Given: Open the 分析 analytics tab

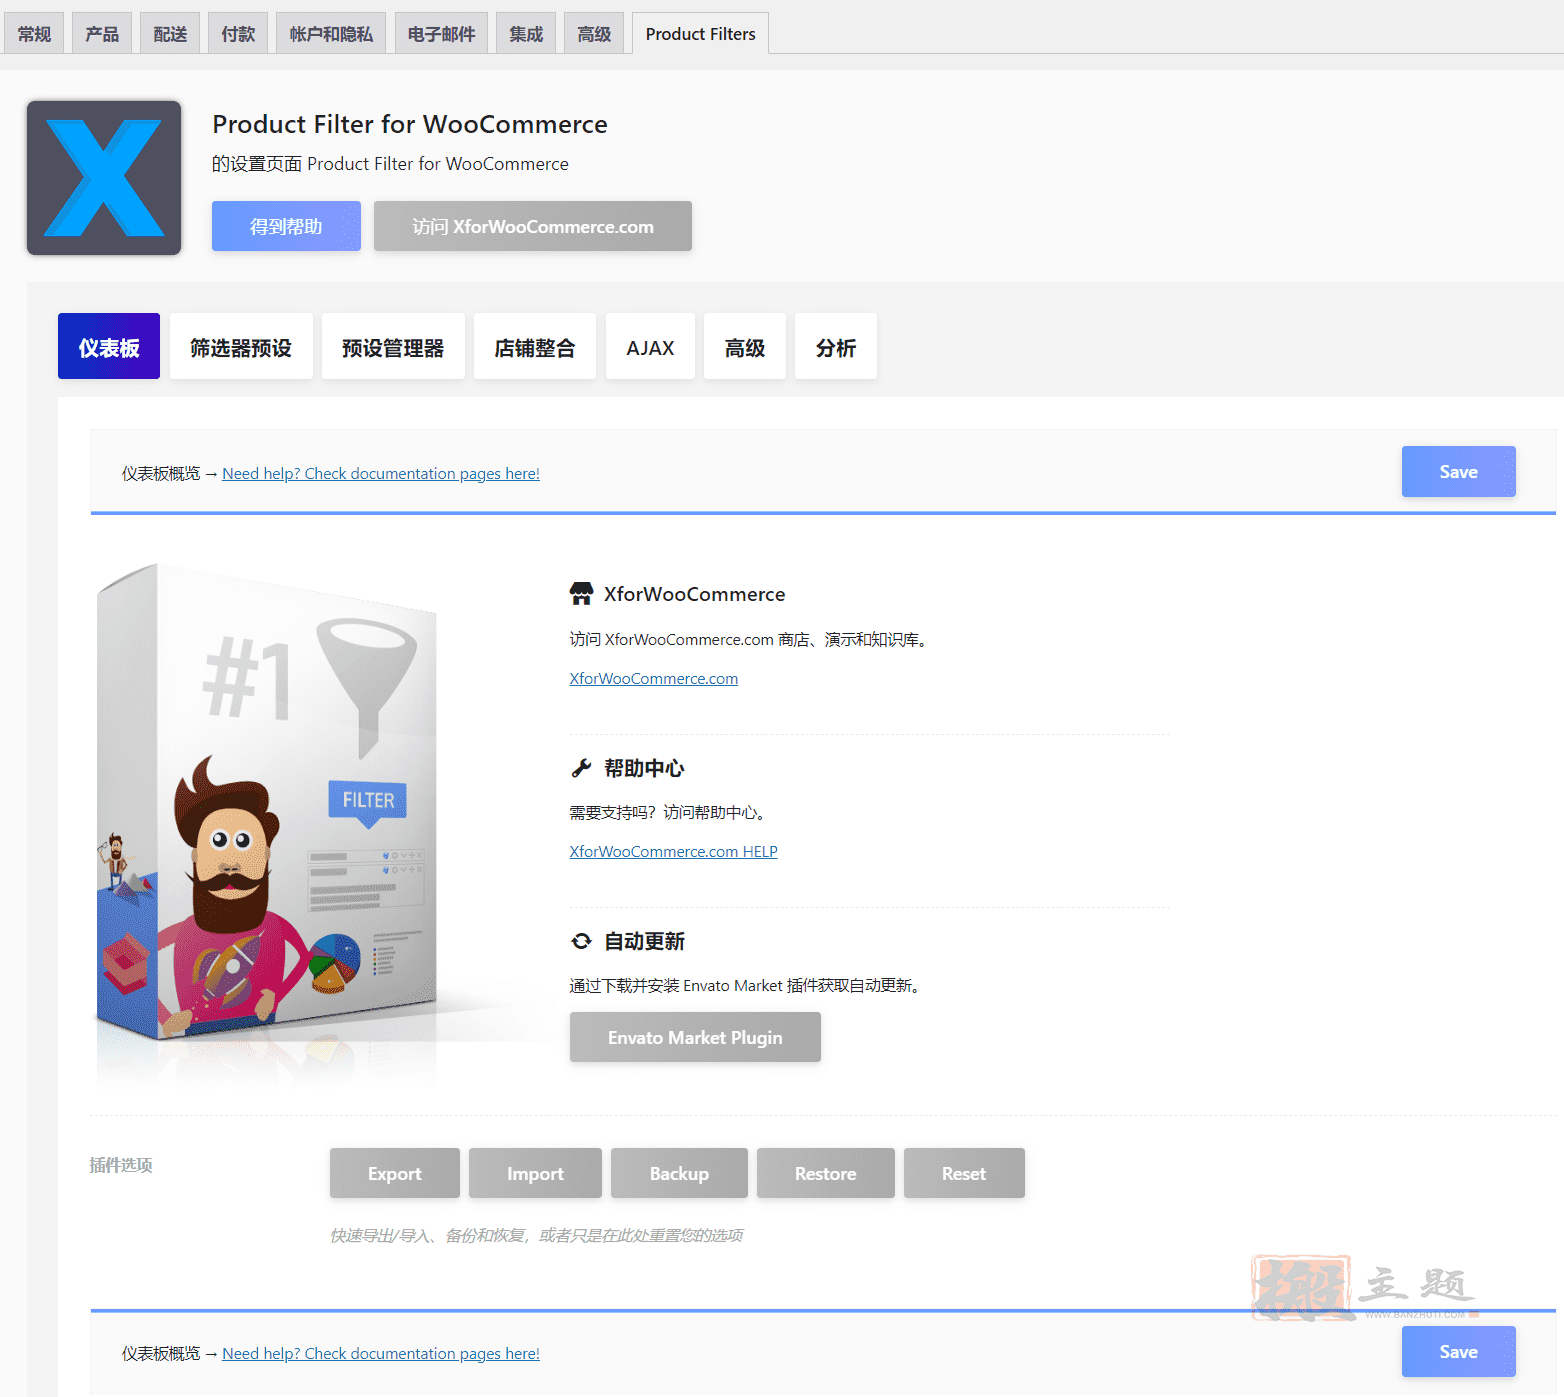Looking at the screenshot, I should (836, 347).
